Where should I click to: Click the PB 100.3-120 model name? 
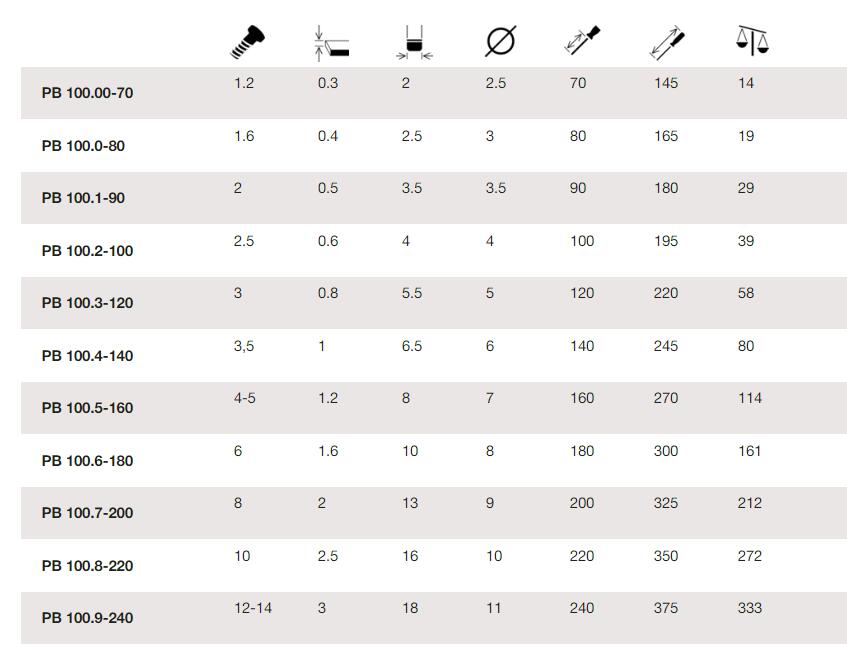(87, 303)
